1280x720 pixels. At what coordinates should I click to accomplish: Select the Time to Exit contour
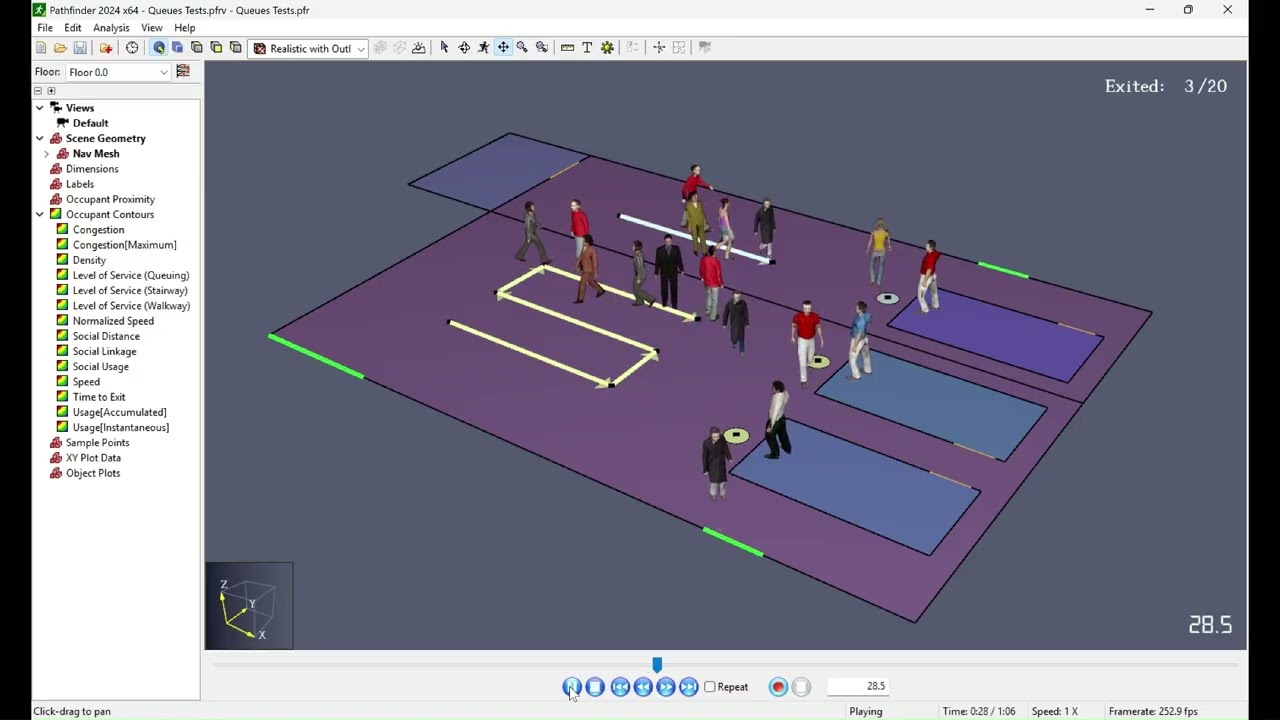click(98, 397)
